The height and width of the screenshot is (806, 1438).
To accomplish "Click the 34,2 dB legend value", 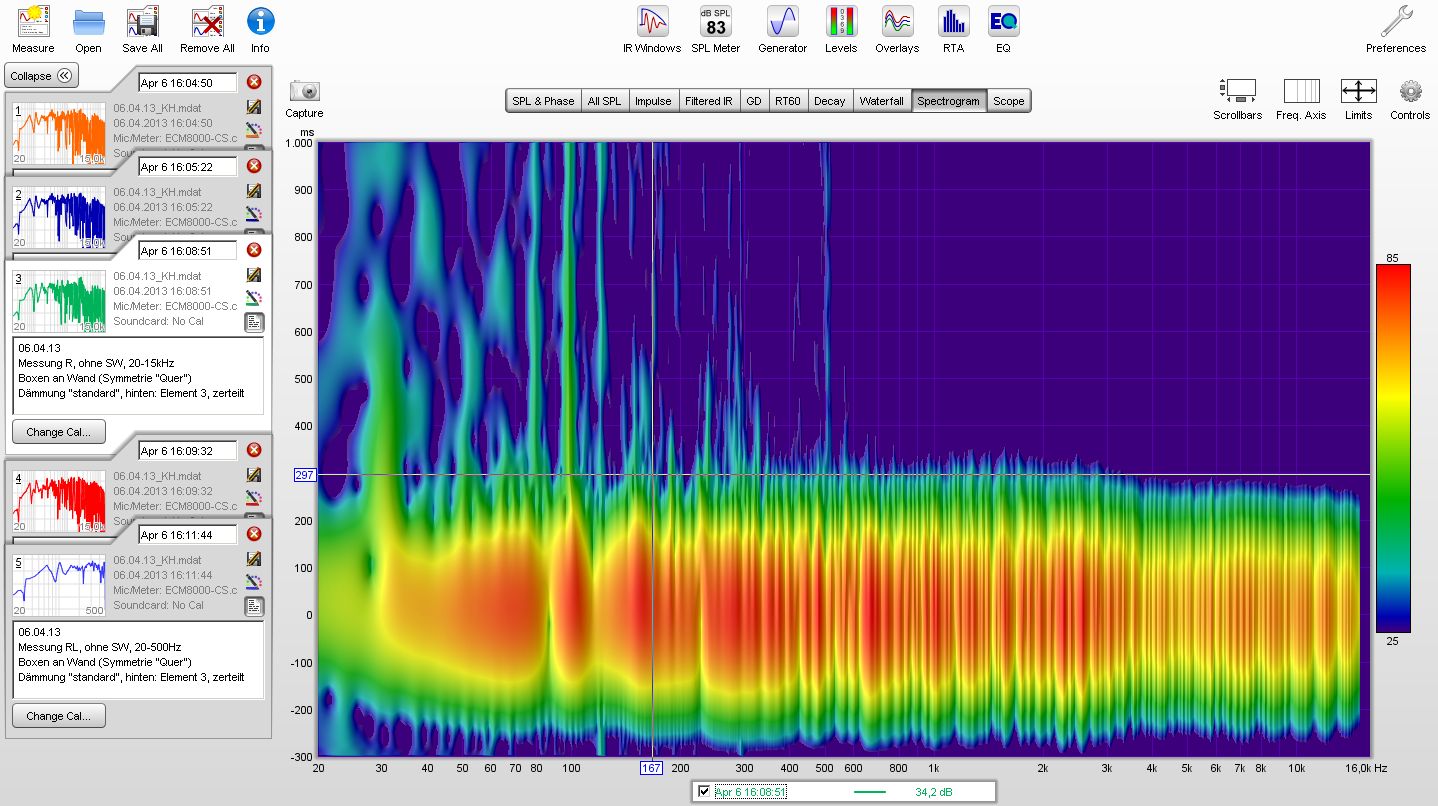I will (x=932, y=792).
